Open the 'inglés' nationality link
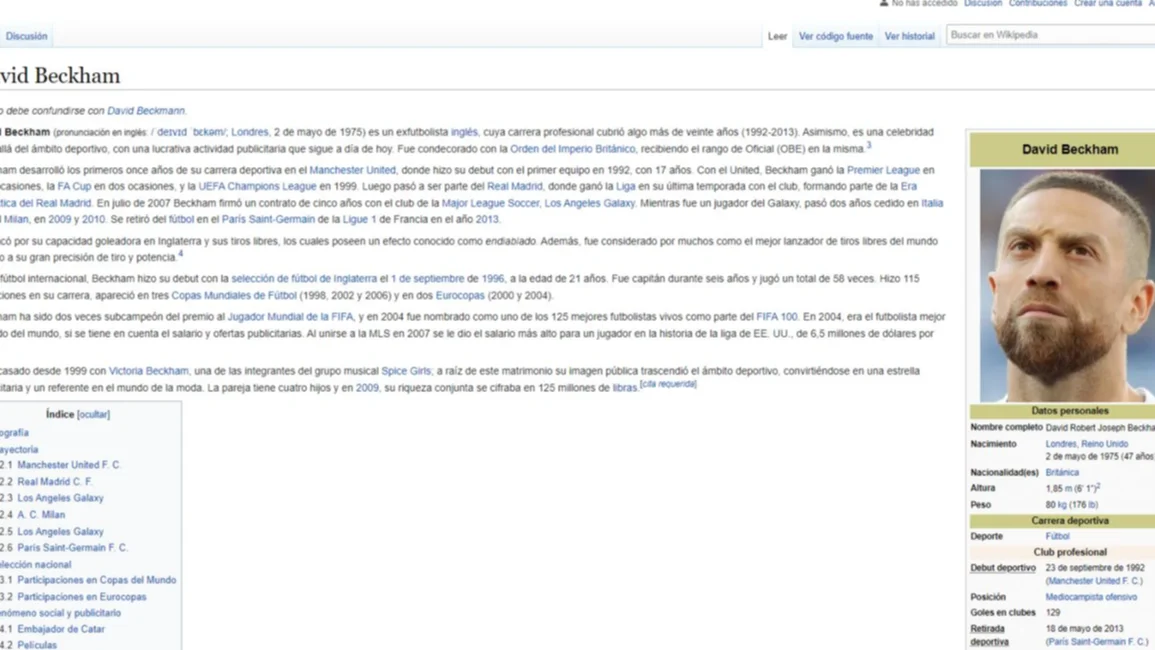The image size is (1155, 650). click(x=464, y=132)
